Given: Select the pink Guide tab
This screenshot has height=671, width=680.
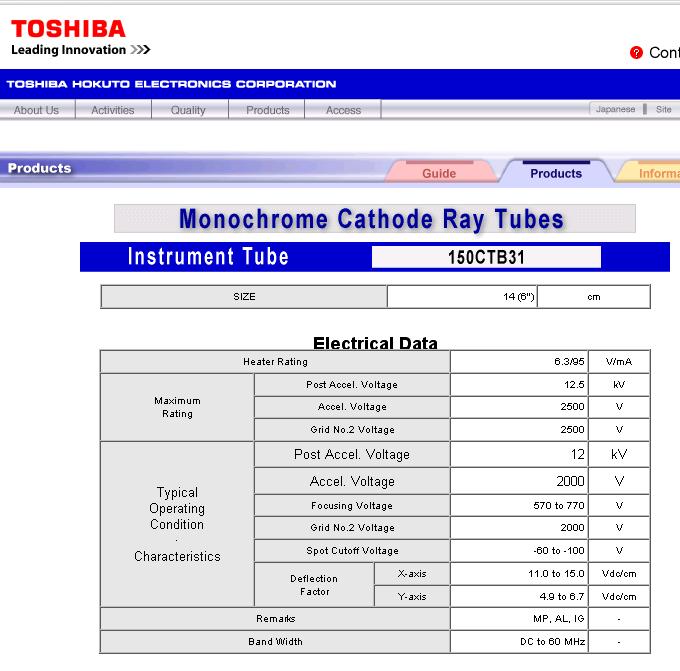Looking at the screenshot, I should click(439, 173).
